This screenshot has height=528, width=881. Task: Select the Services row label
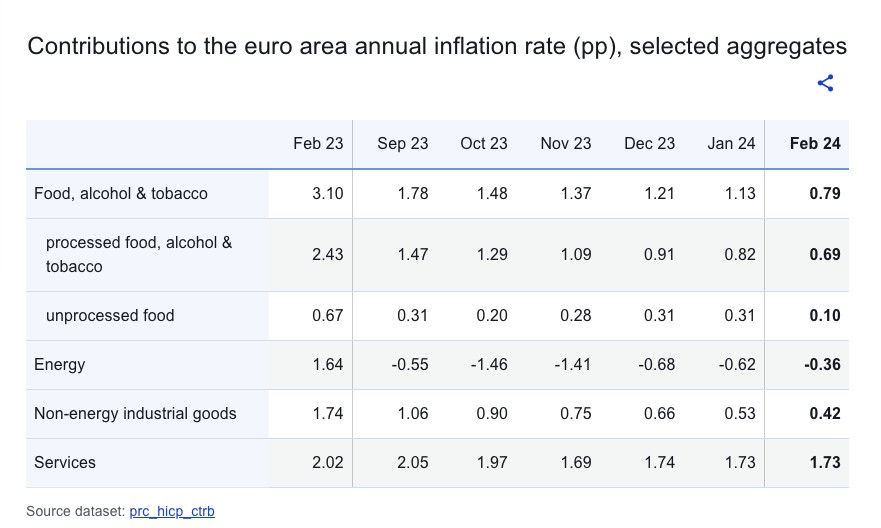click(x=65, y=463)
